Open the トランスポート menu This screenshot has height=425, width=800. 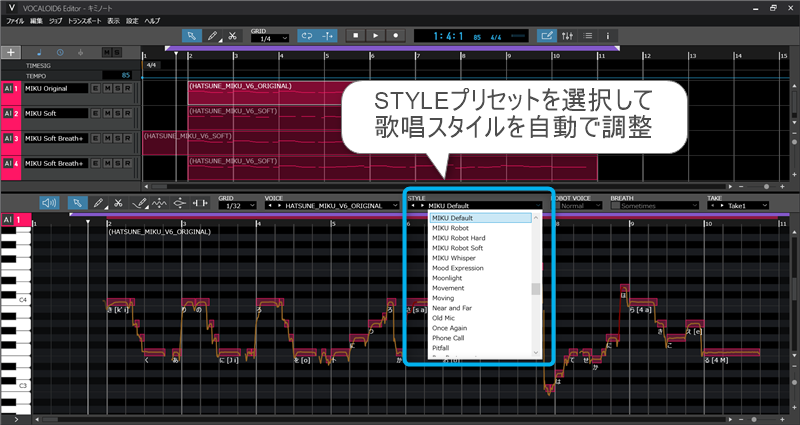85,21
